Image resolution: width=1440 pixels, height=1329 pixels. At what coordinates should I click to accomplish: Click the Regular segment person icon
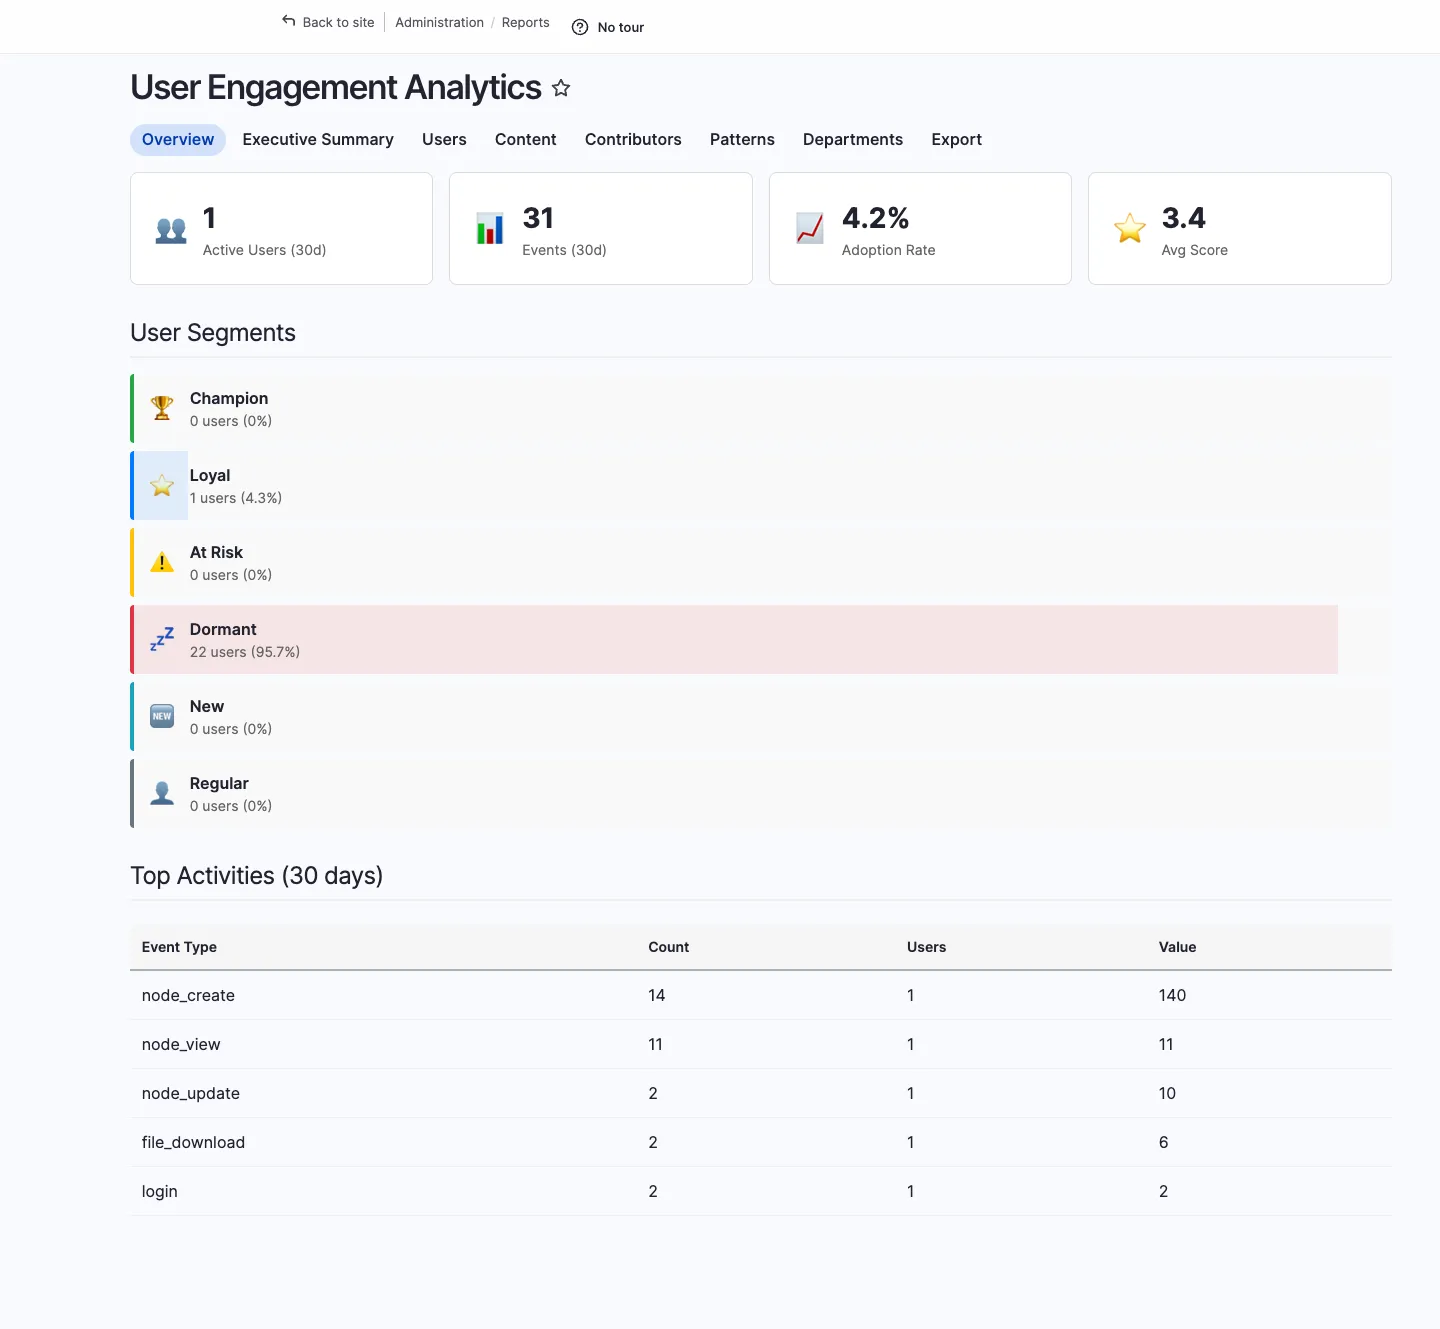[x=162, y=793]
